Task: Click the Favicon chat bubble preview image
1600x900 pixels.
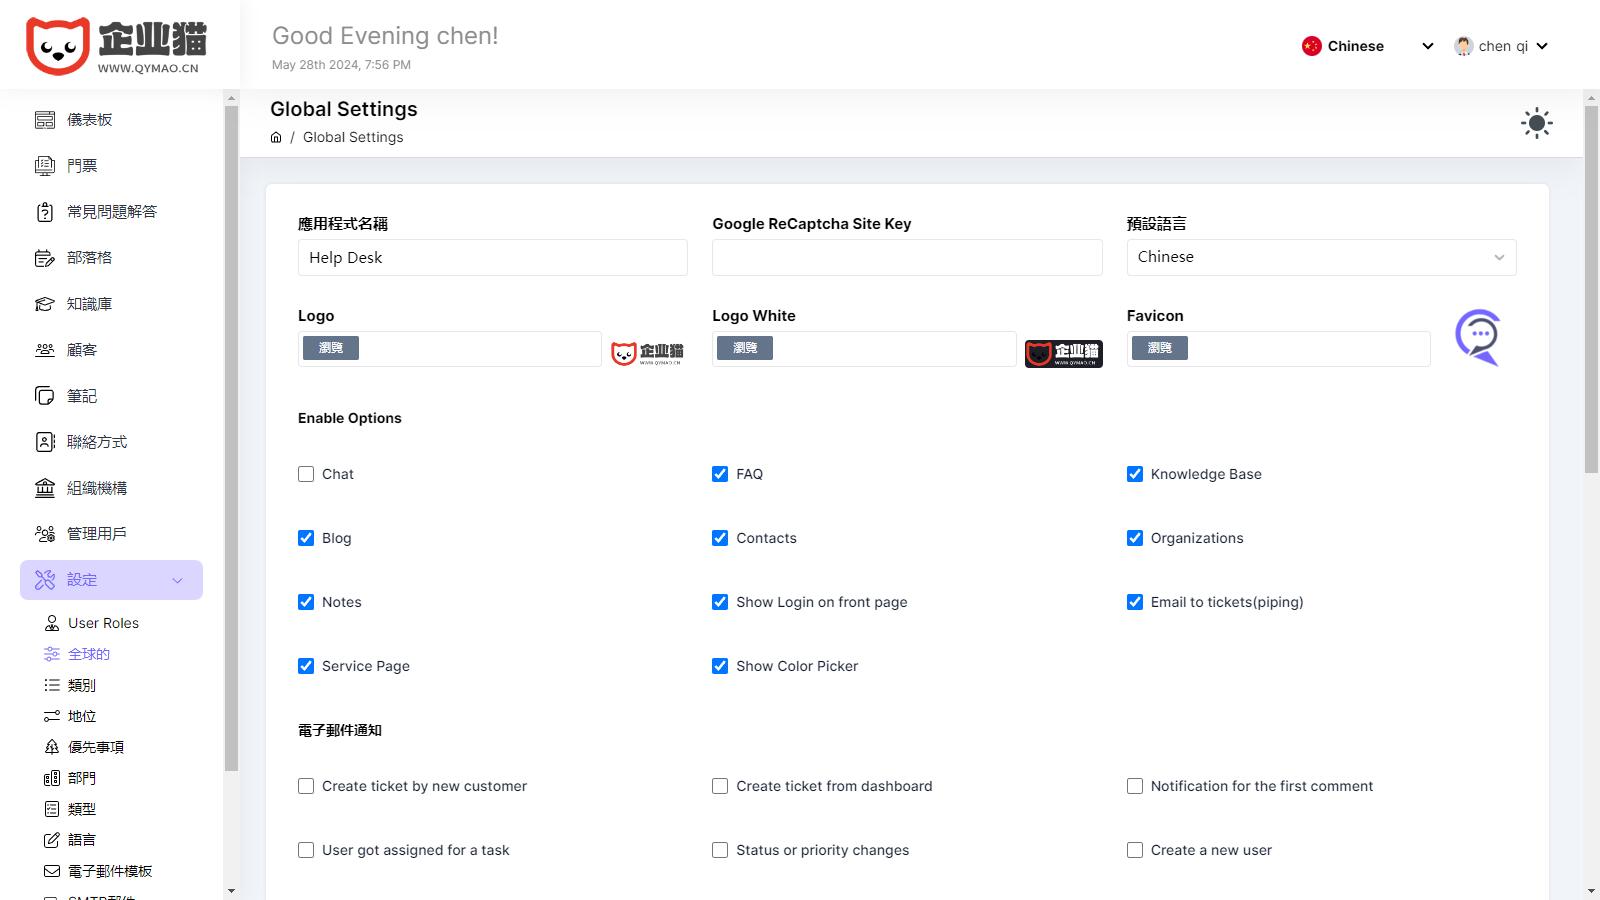Action: [x=1477, y=338]
